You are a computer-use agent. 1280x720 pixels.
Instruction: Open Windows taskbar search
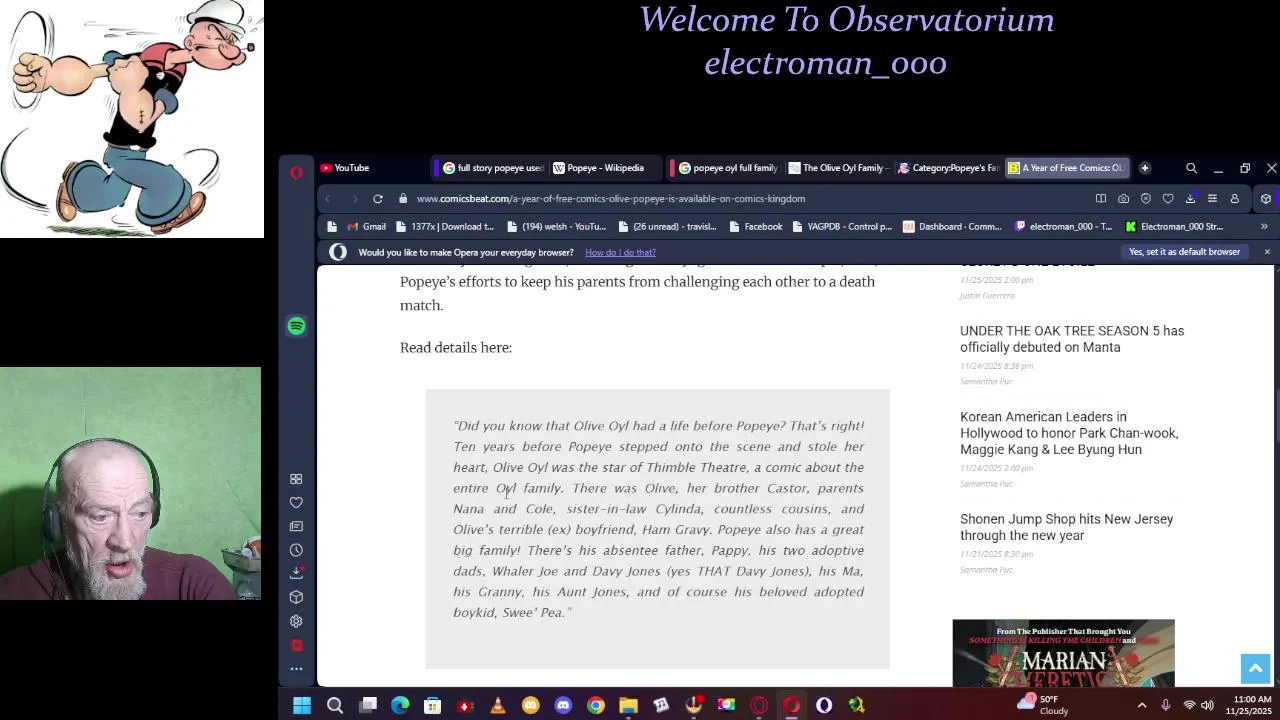tap(335, 706)
